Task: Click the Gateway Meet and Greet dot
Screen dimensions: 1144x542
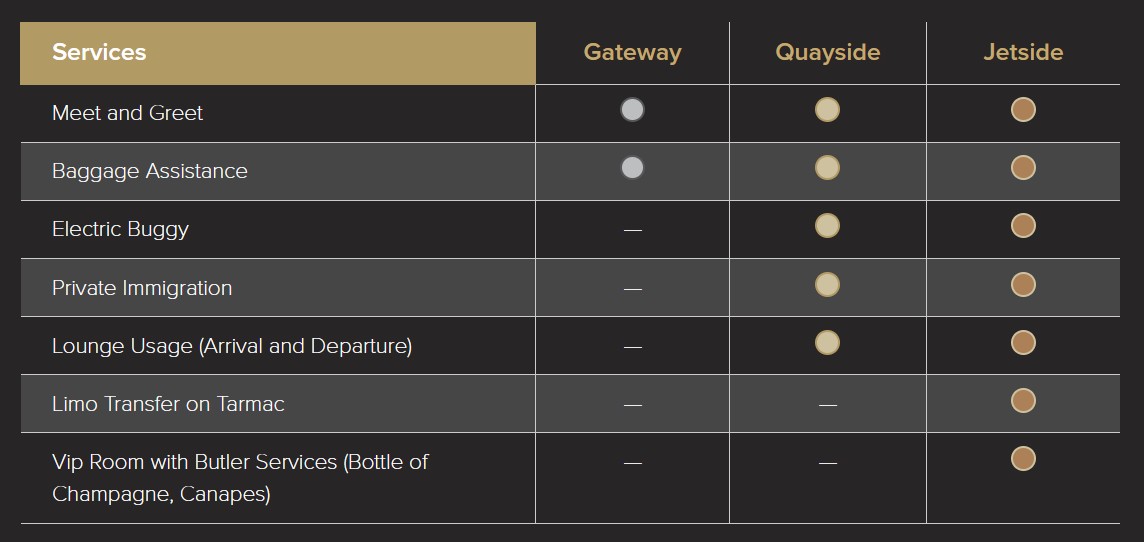Action: (x=632, y=110)
